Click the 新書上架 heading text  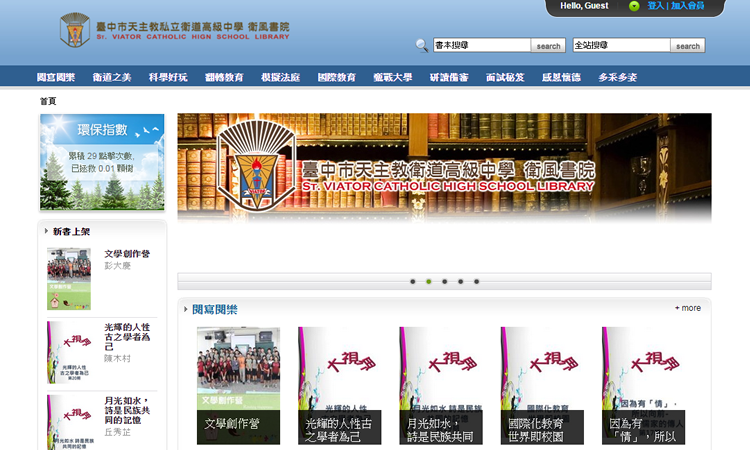click(x=71, y=231)
